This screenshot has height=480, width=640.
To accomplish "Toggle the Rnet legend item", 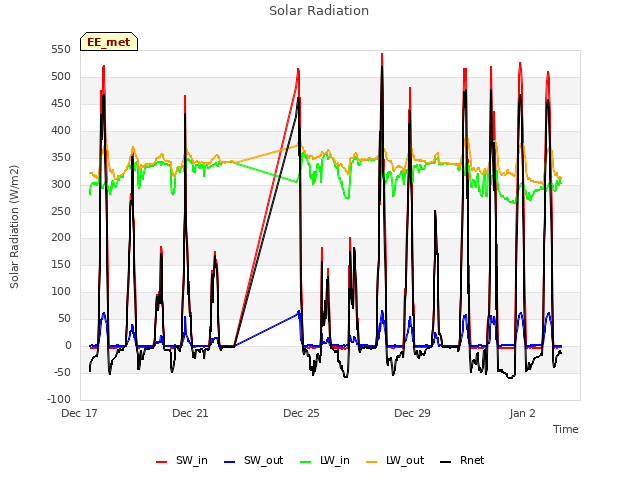I will [x=462, y=460].
